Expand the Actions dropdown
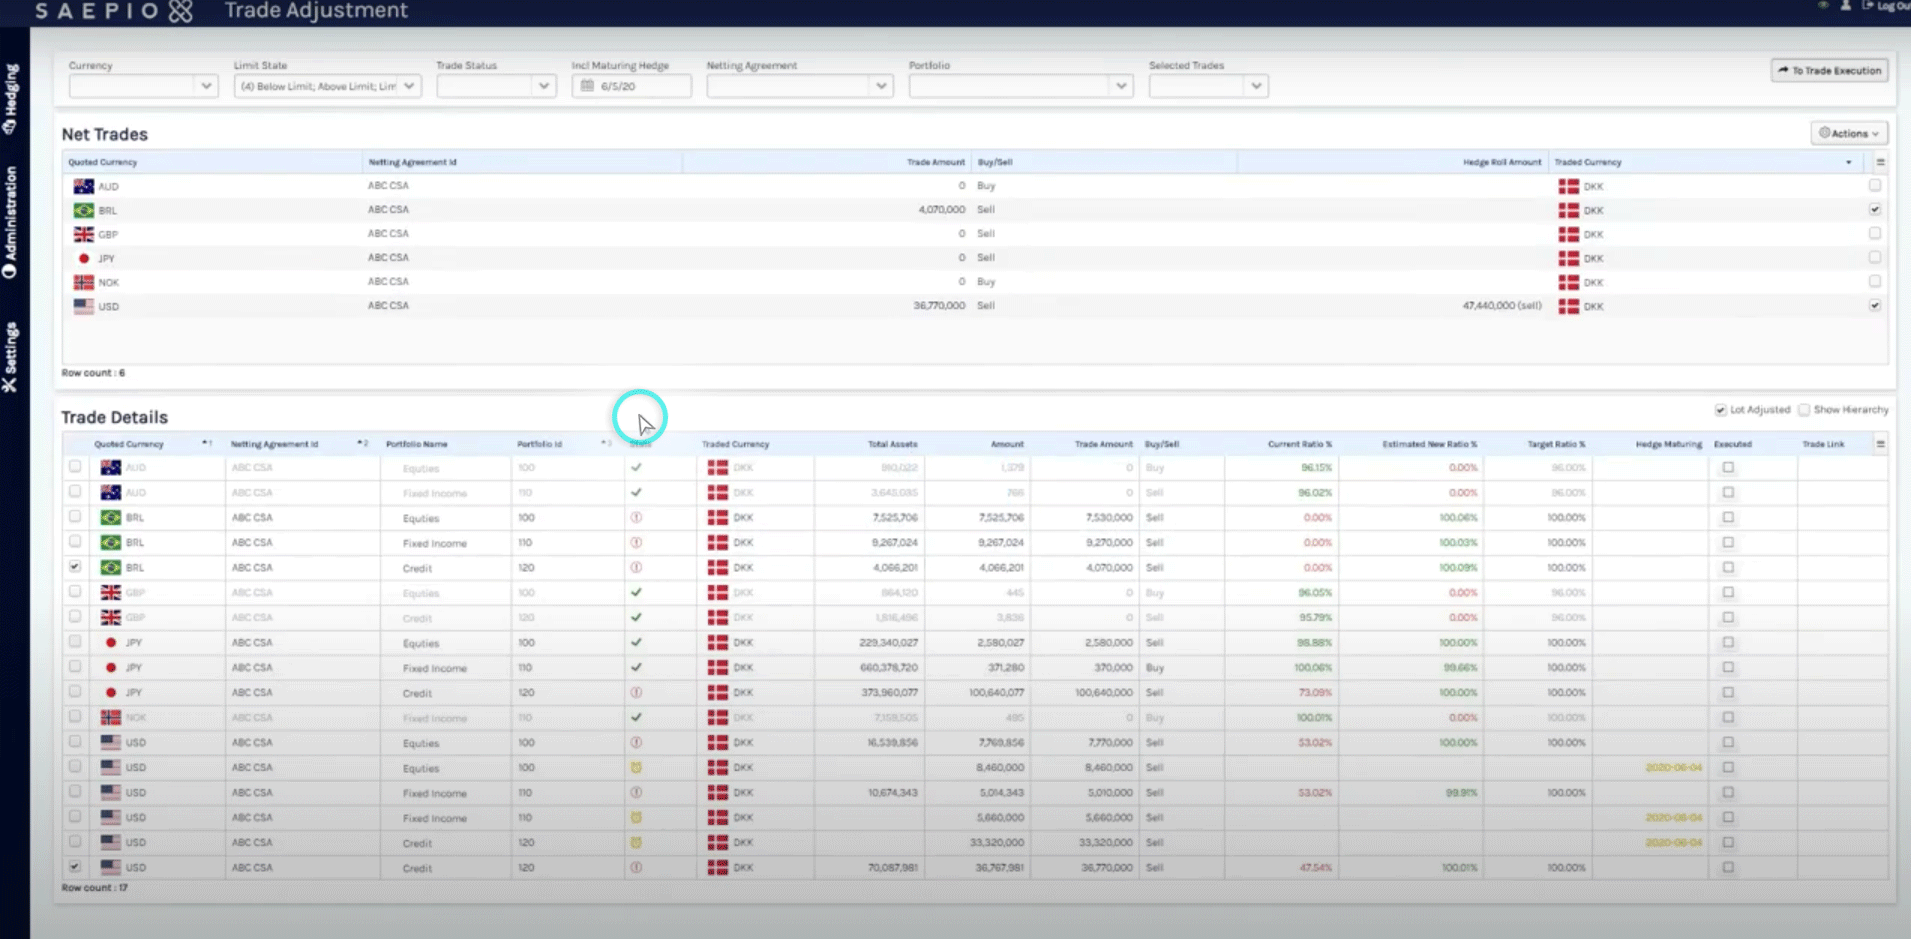This screenshot has width=1911, height=939. click(1849, 133)
